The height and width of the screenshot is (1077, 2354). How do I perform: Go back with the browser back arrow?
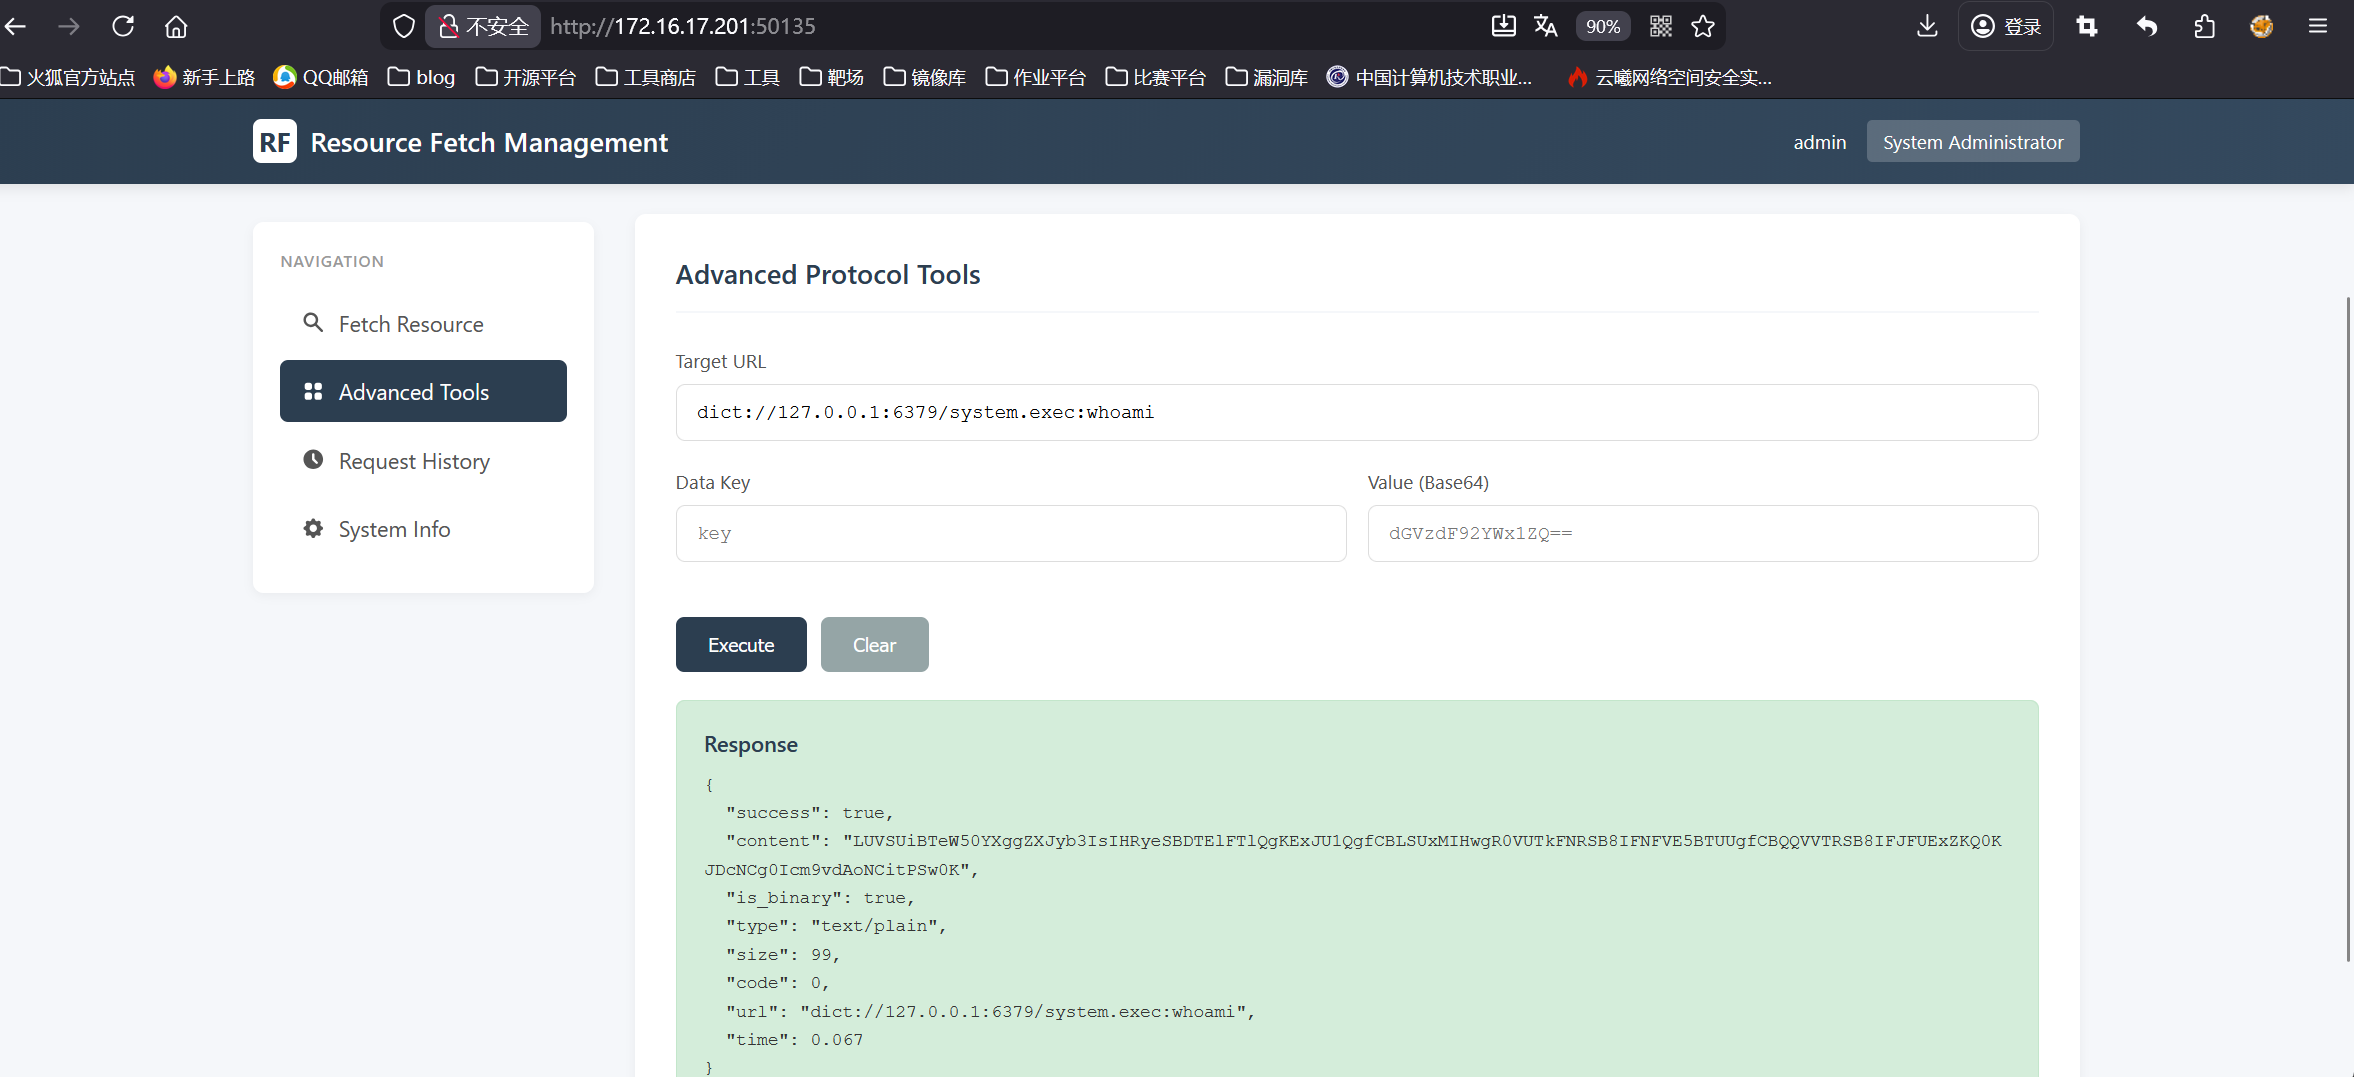pyautogui.click(x=16, y=26)
